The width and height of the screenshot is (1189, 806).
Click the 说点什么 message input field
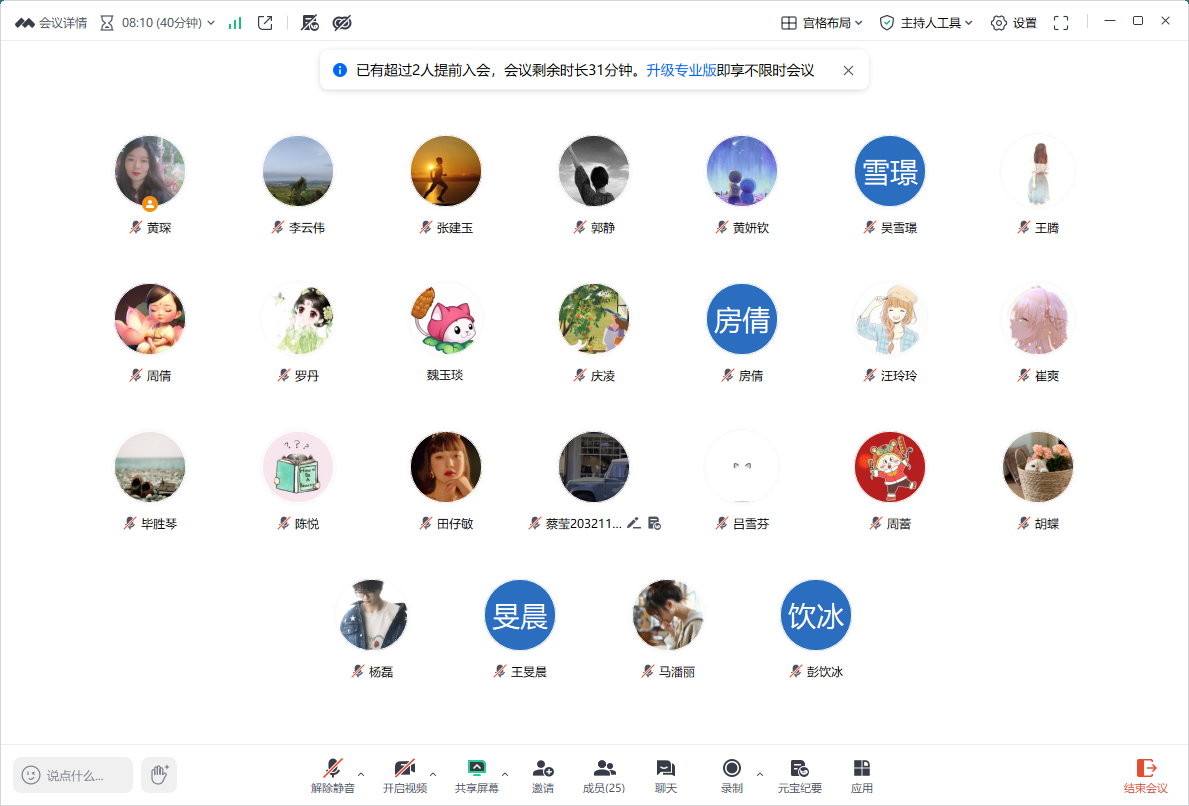(74, 775)
